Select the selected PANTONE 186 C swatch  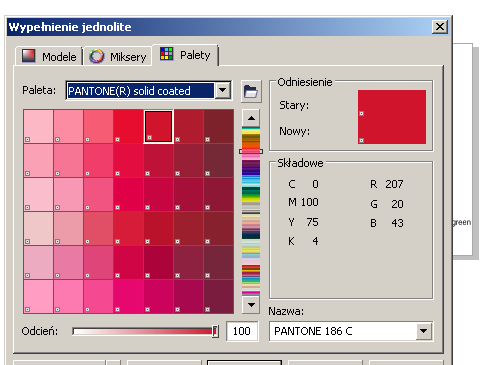[x=158, y=127]
